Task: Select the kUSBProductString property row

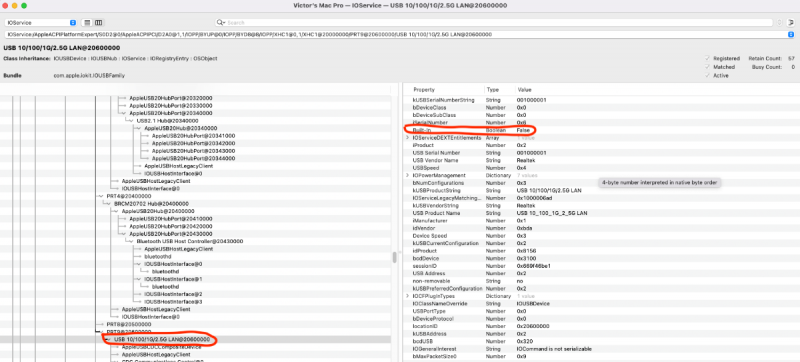Action: pos(601,190)
